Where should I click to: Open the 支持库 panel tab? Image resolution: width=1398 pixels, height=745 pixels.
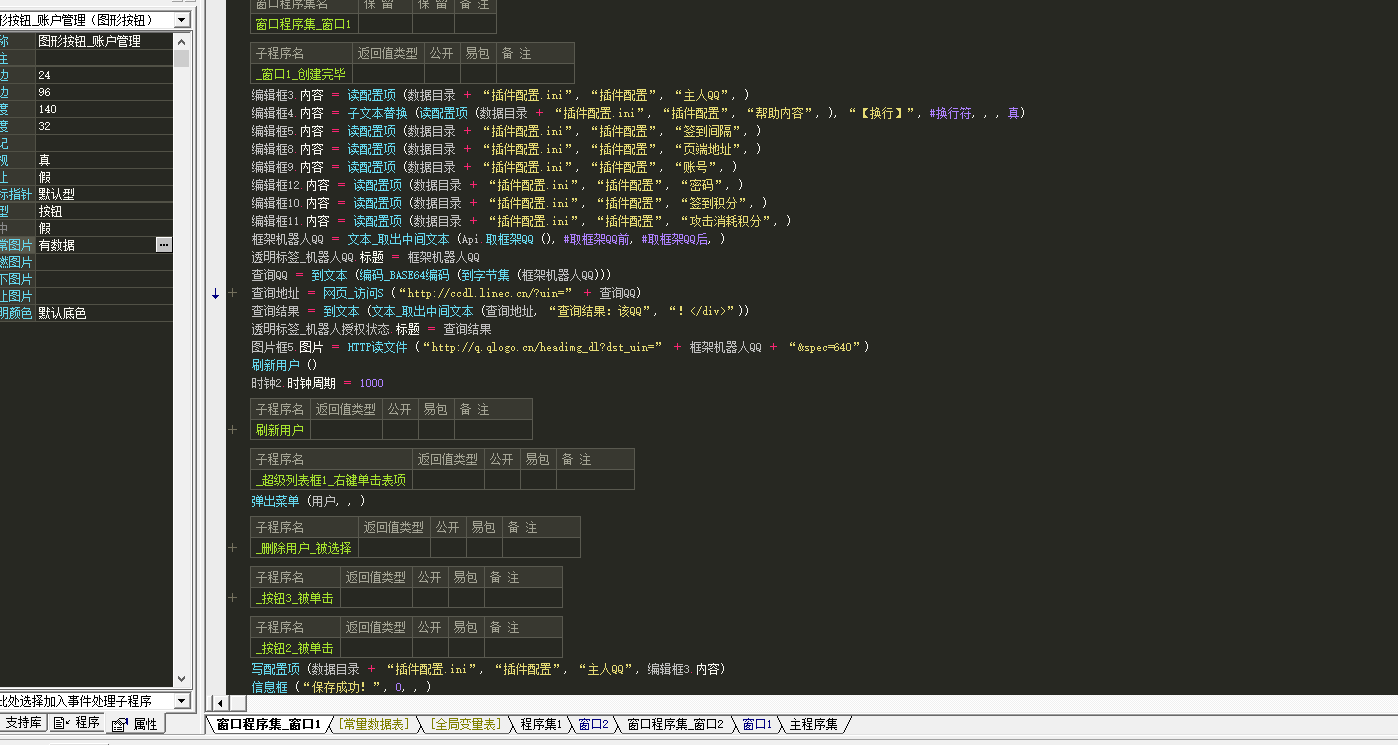pyautogui.click(x=22, y=723)
